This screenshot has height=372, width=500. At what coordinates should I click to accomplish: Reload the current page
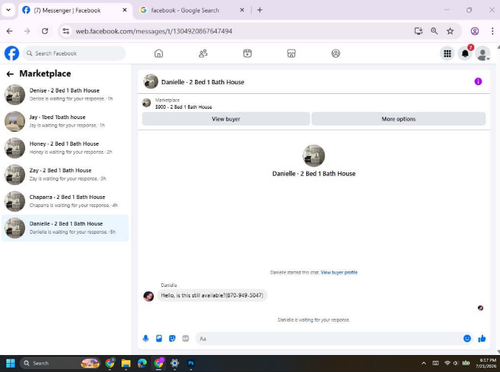(45, 31)
